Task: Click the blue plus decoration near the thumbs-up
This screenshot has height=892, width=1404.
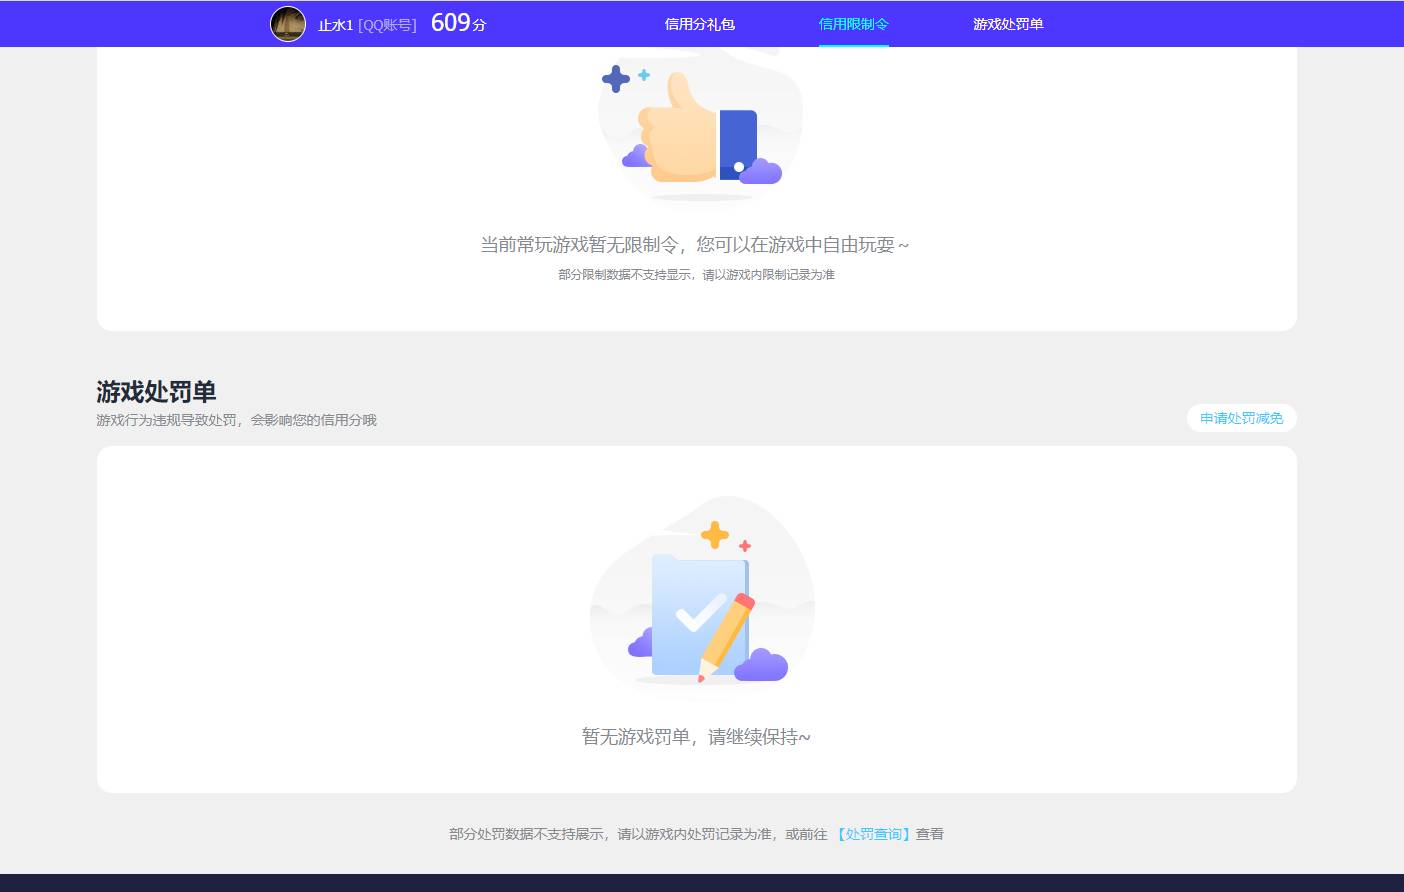Action: pos(614,76)
